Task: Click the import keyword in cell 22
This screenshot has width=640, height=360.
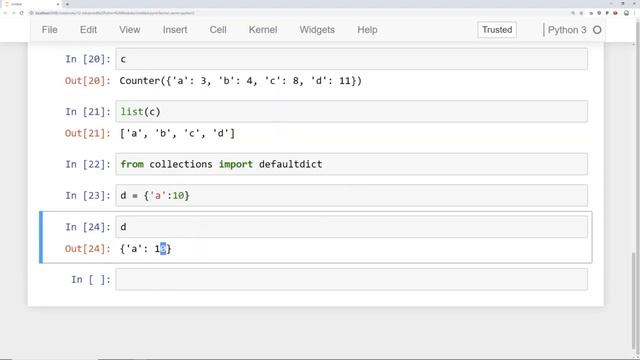Action: [x=236, y=164]
